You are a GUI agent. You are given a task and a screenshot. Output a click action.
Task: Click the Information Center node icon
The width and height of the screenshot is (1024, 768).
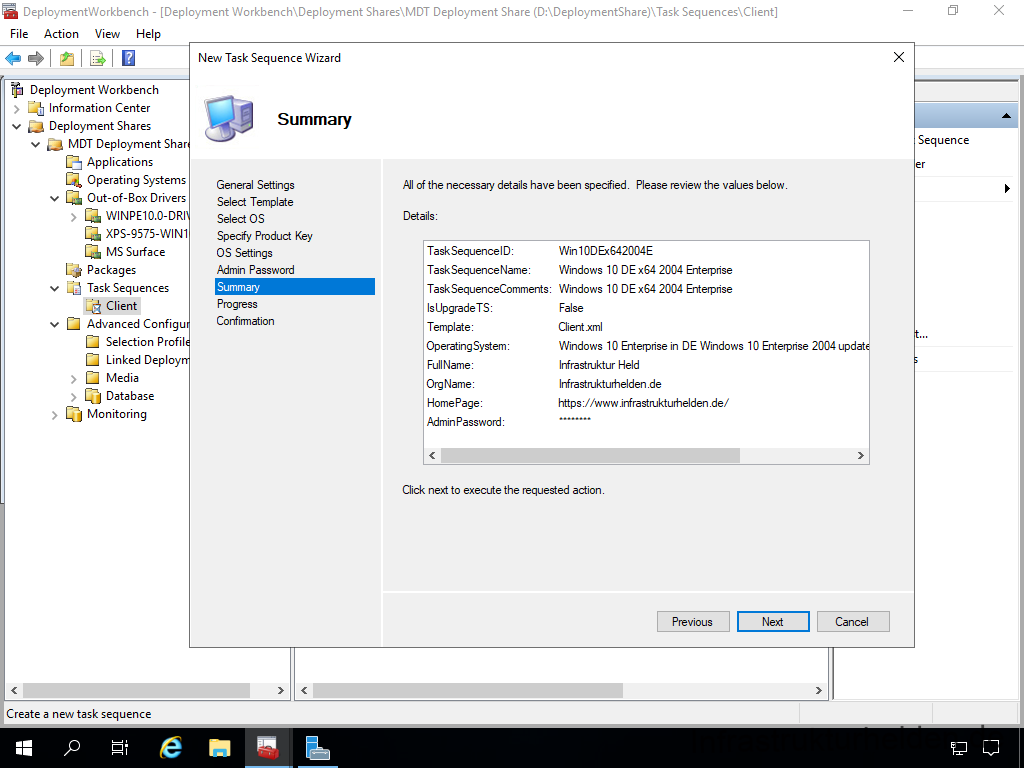(x=37, y=108)
